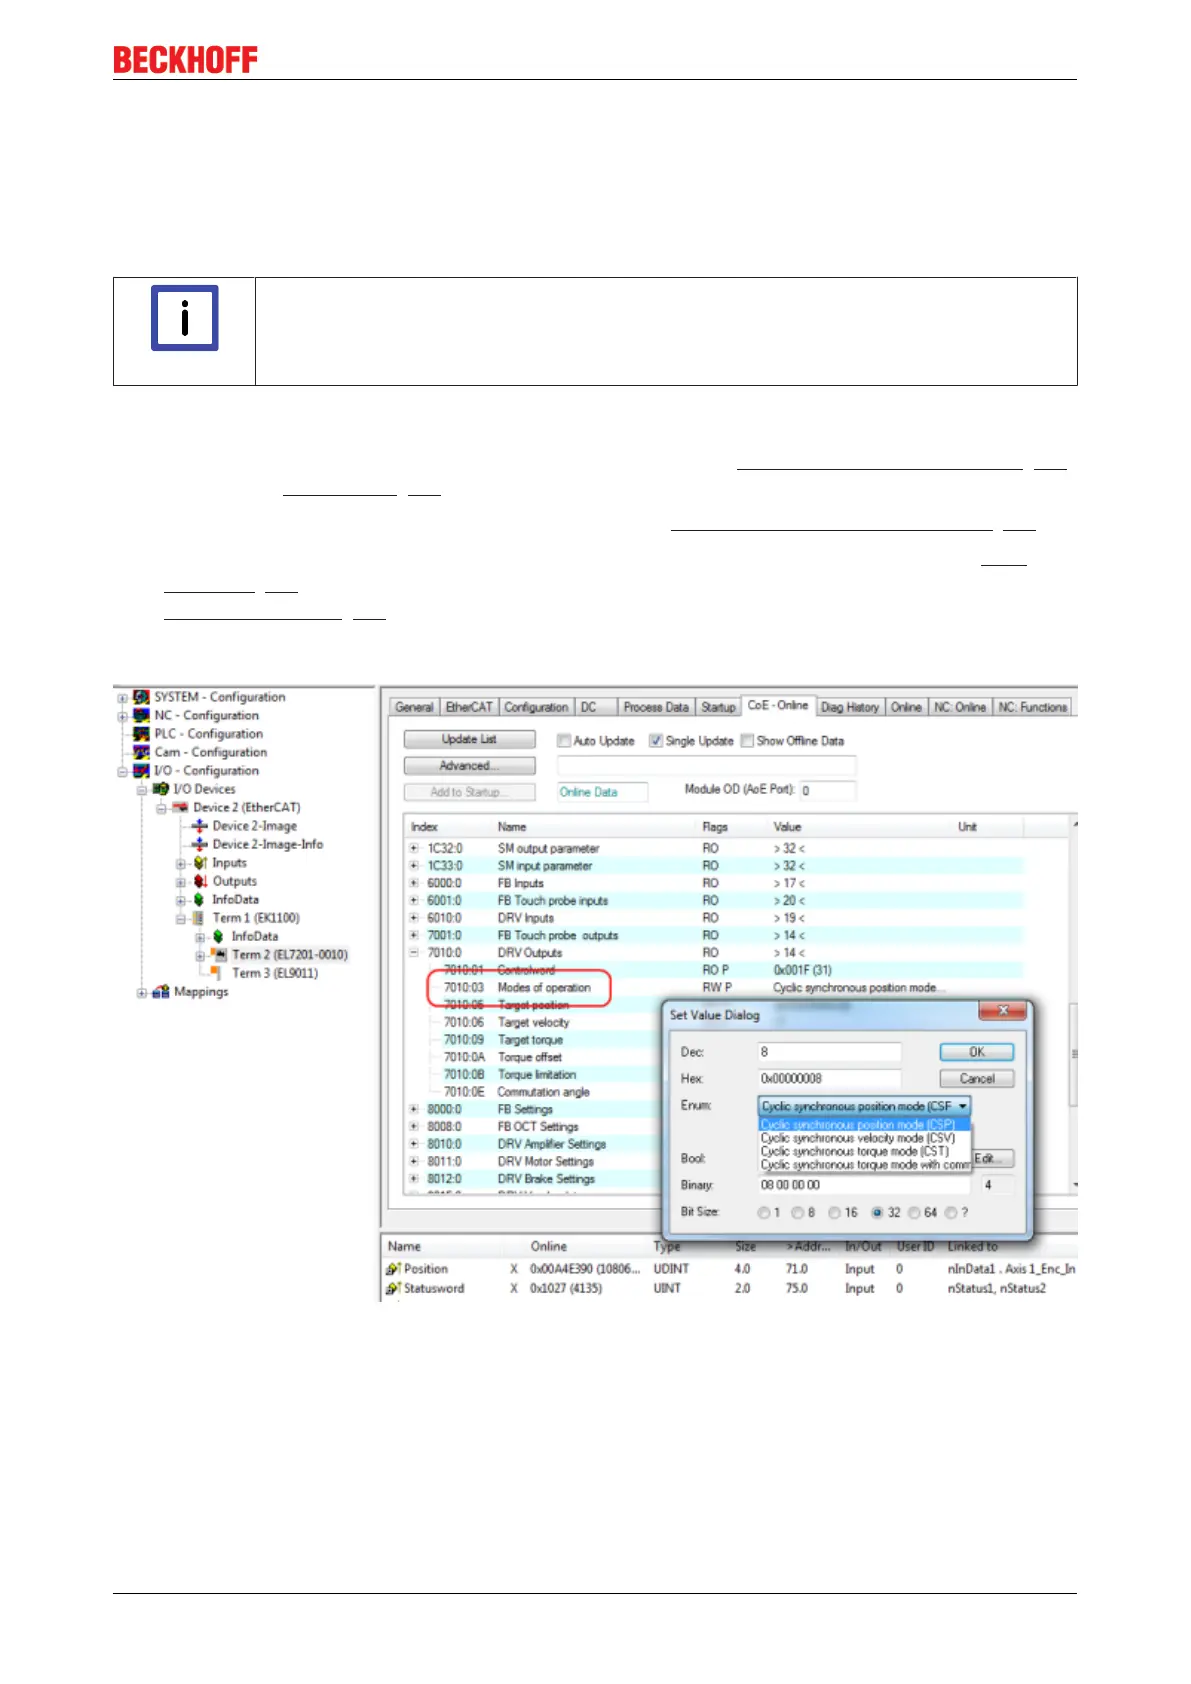Switch to the Process Data tab
This screenshot has height=1684, width=1191.
pos(656,707)
